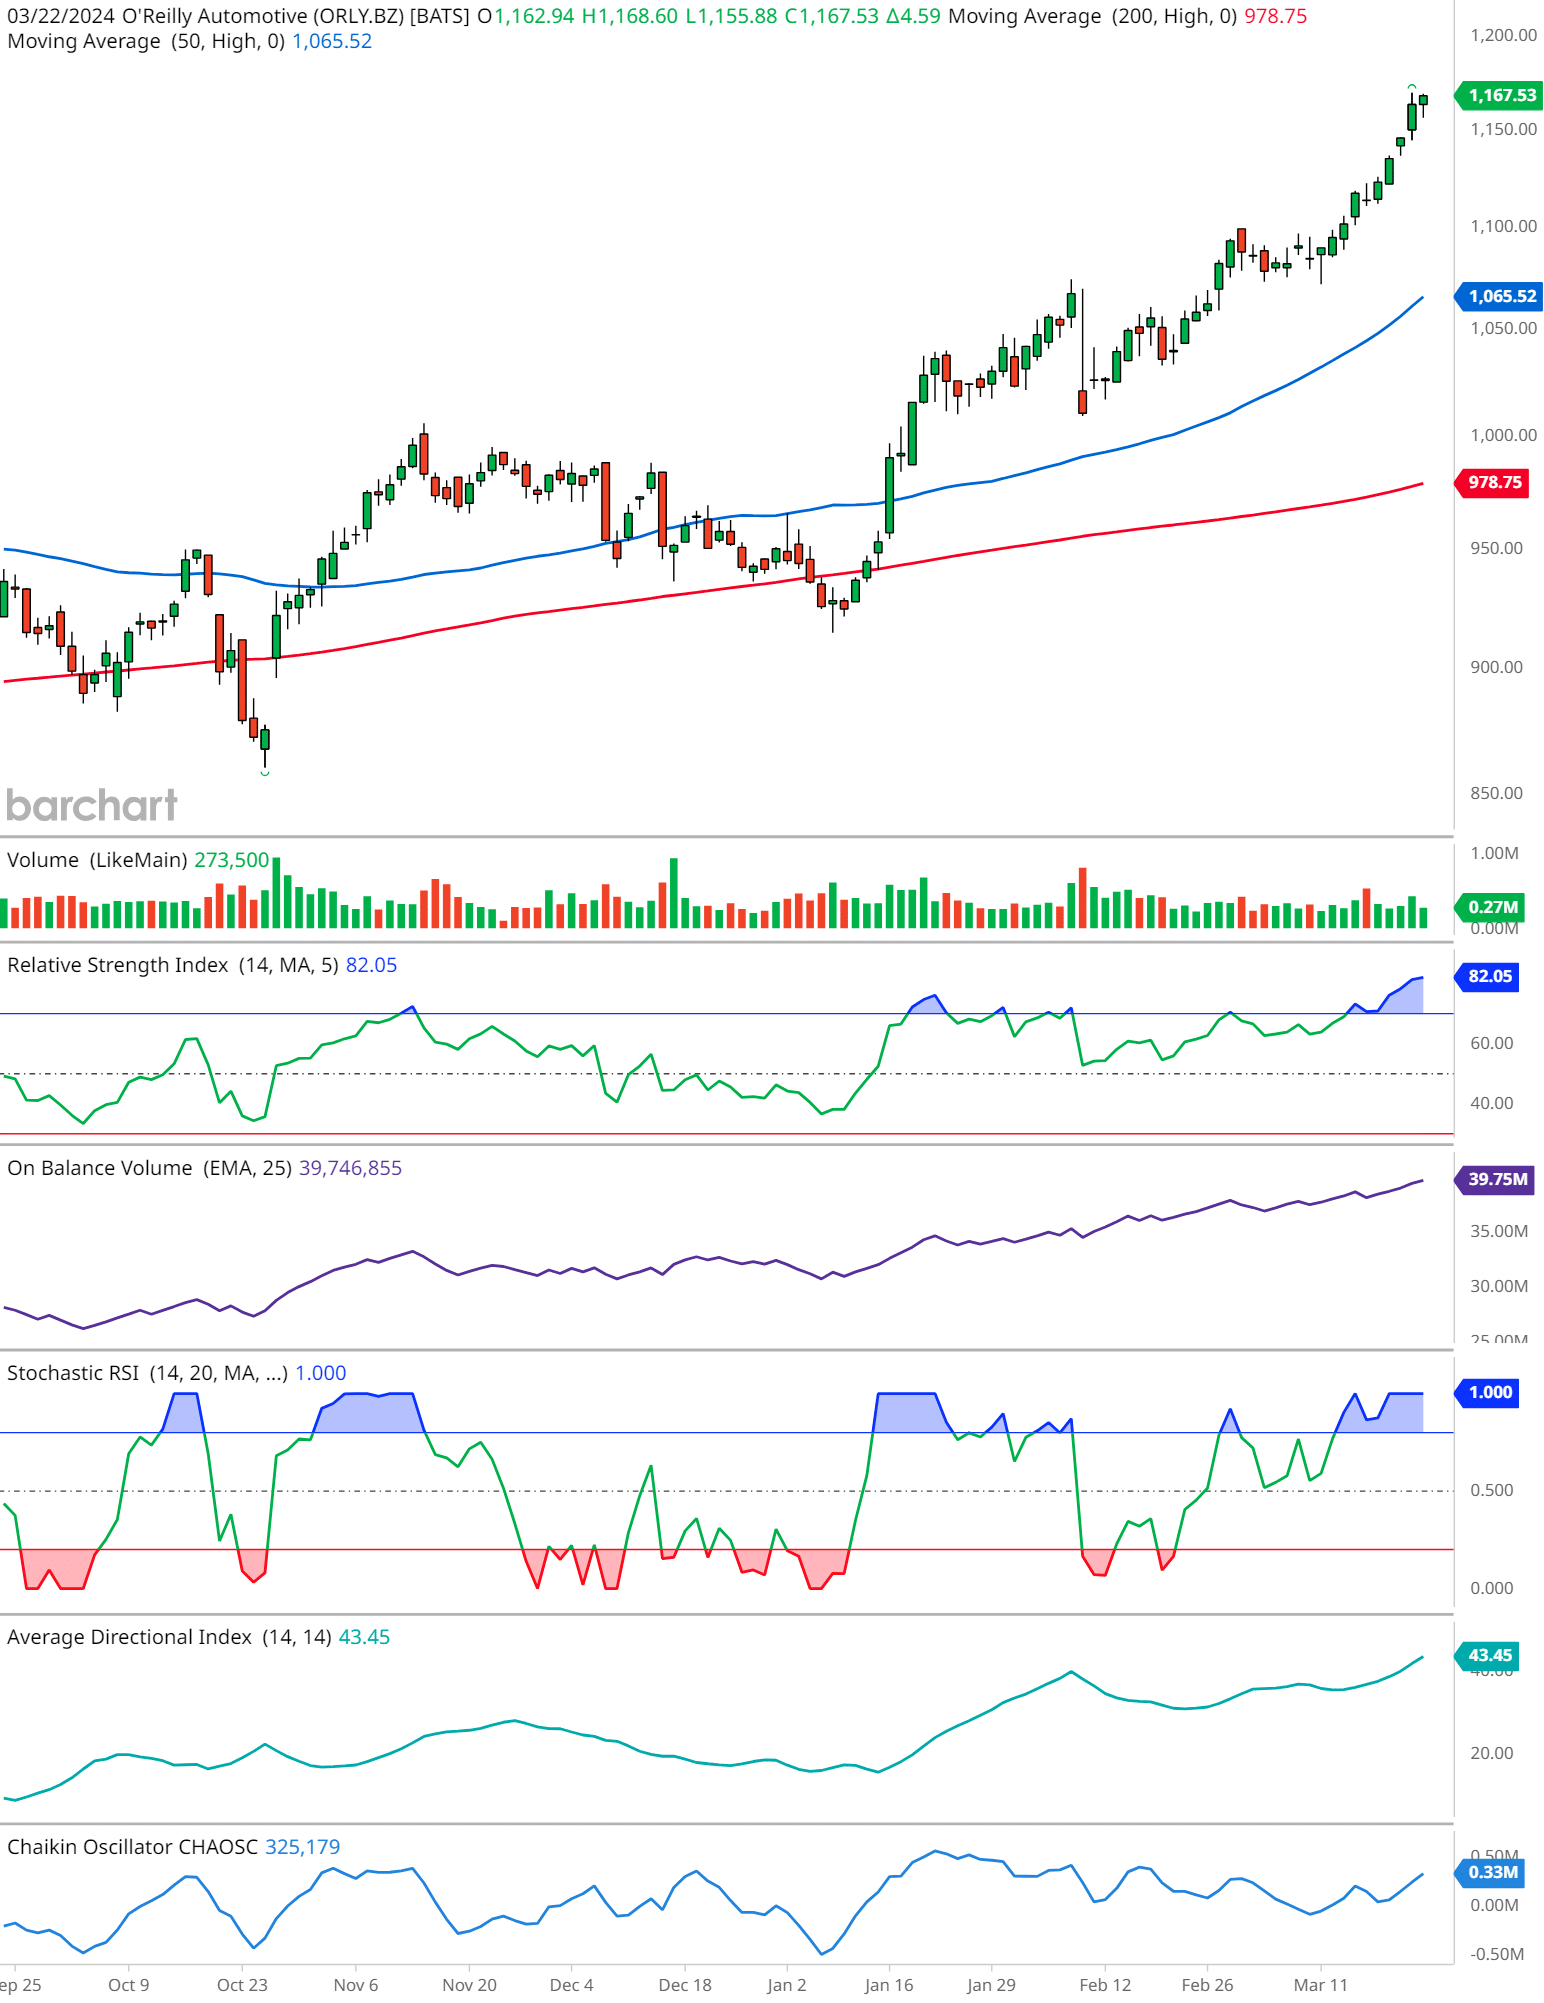Click the Oct 9 date label
1544x2003 pixels.
coord(129,1985)
